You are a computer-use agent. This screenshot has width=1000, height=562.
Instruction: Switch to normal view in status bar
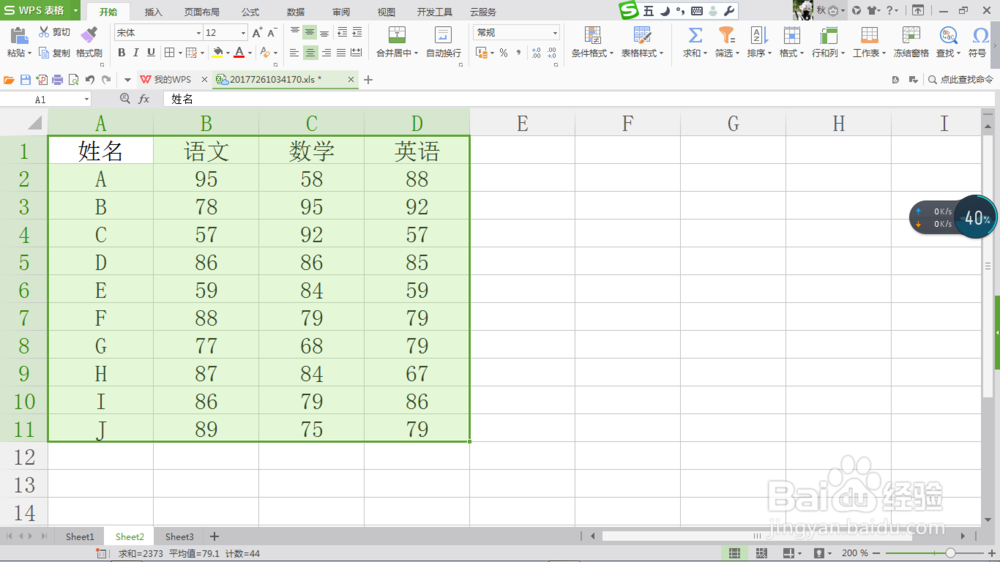coord(735,553)
